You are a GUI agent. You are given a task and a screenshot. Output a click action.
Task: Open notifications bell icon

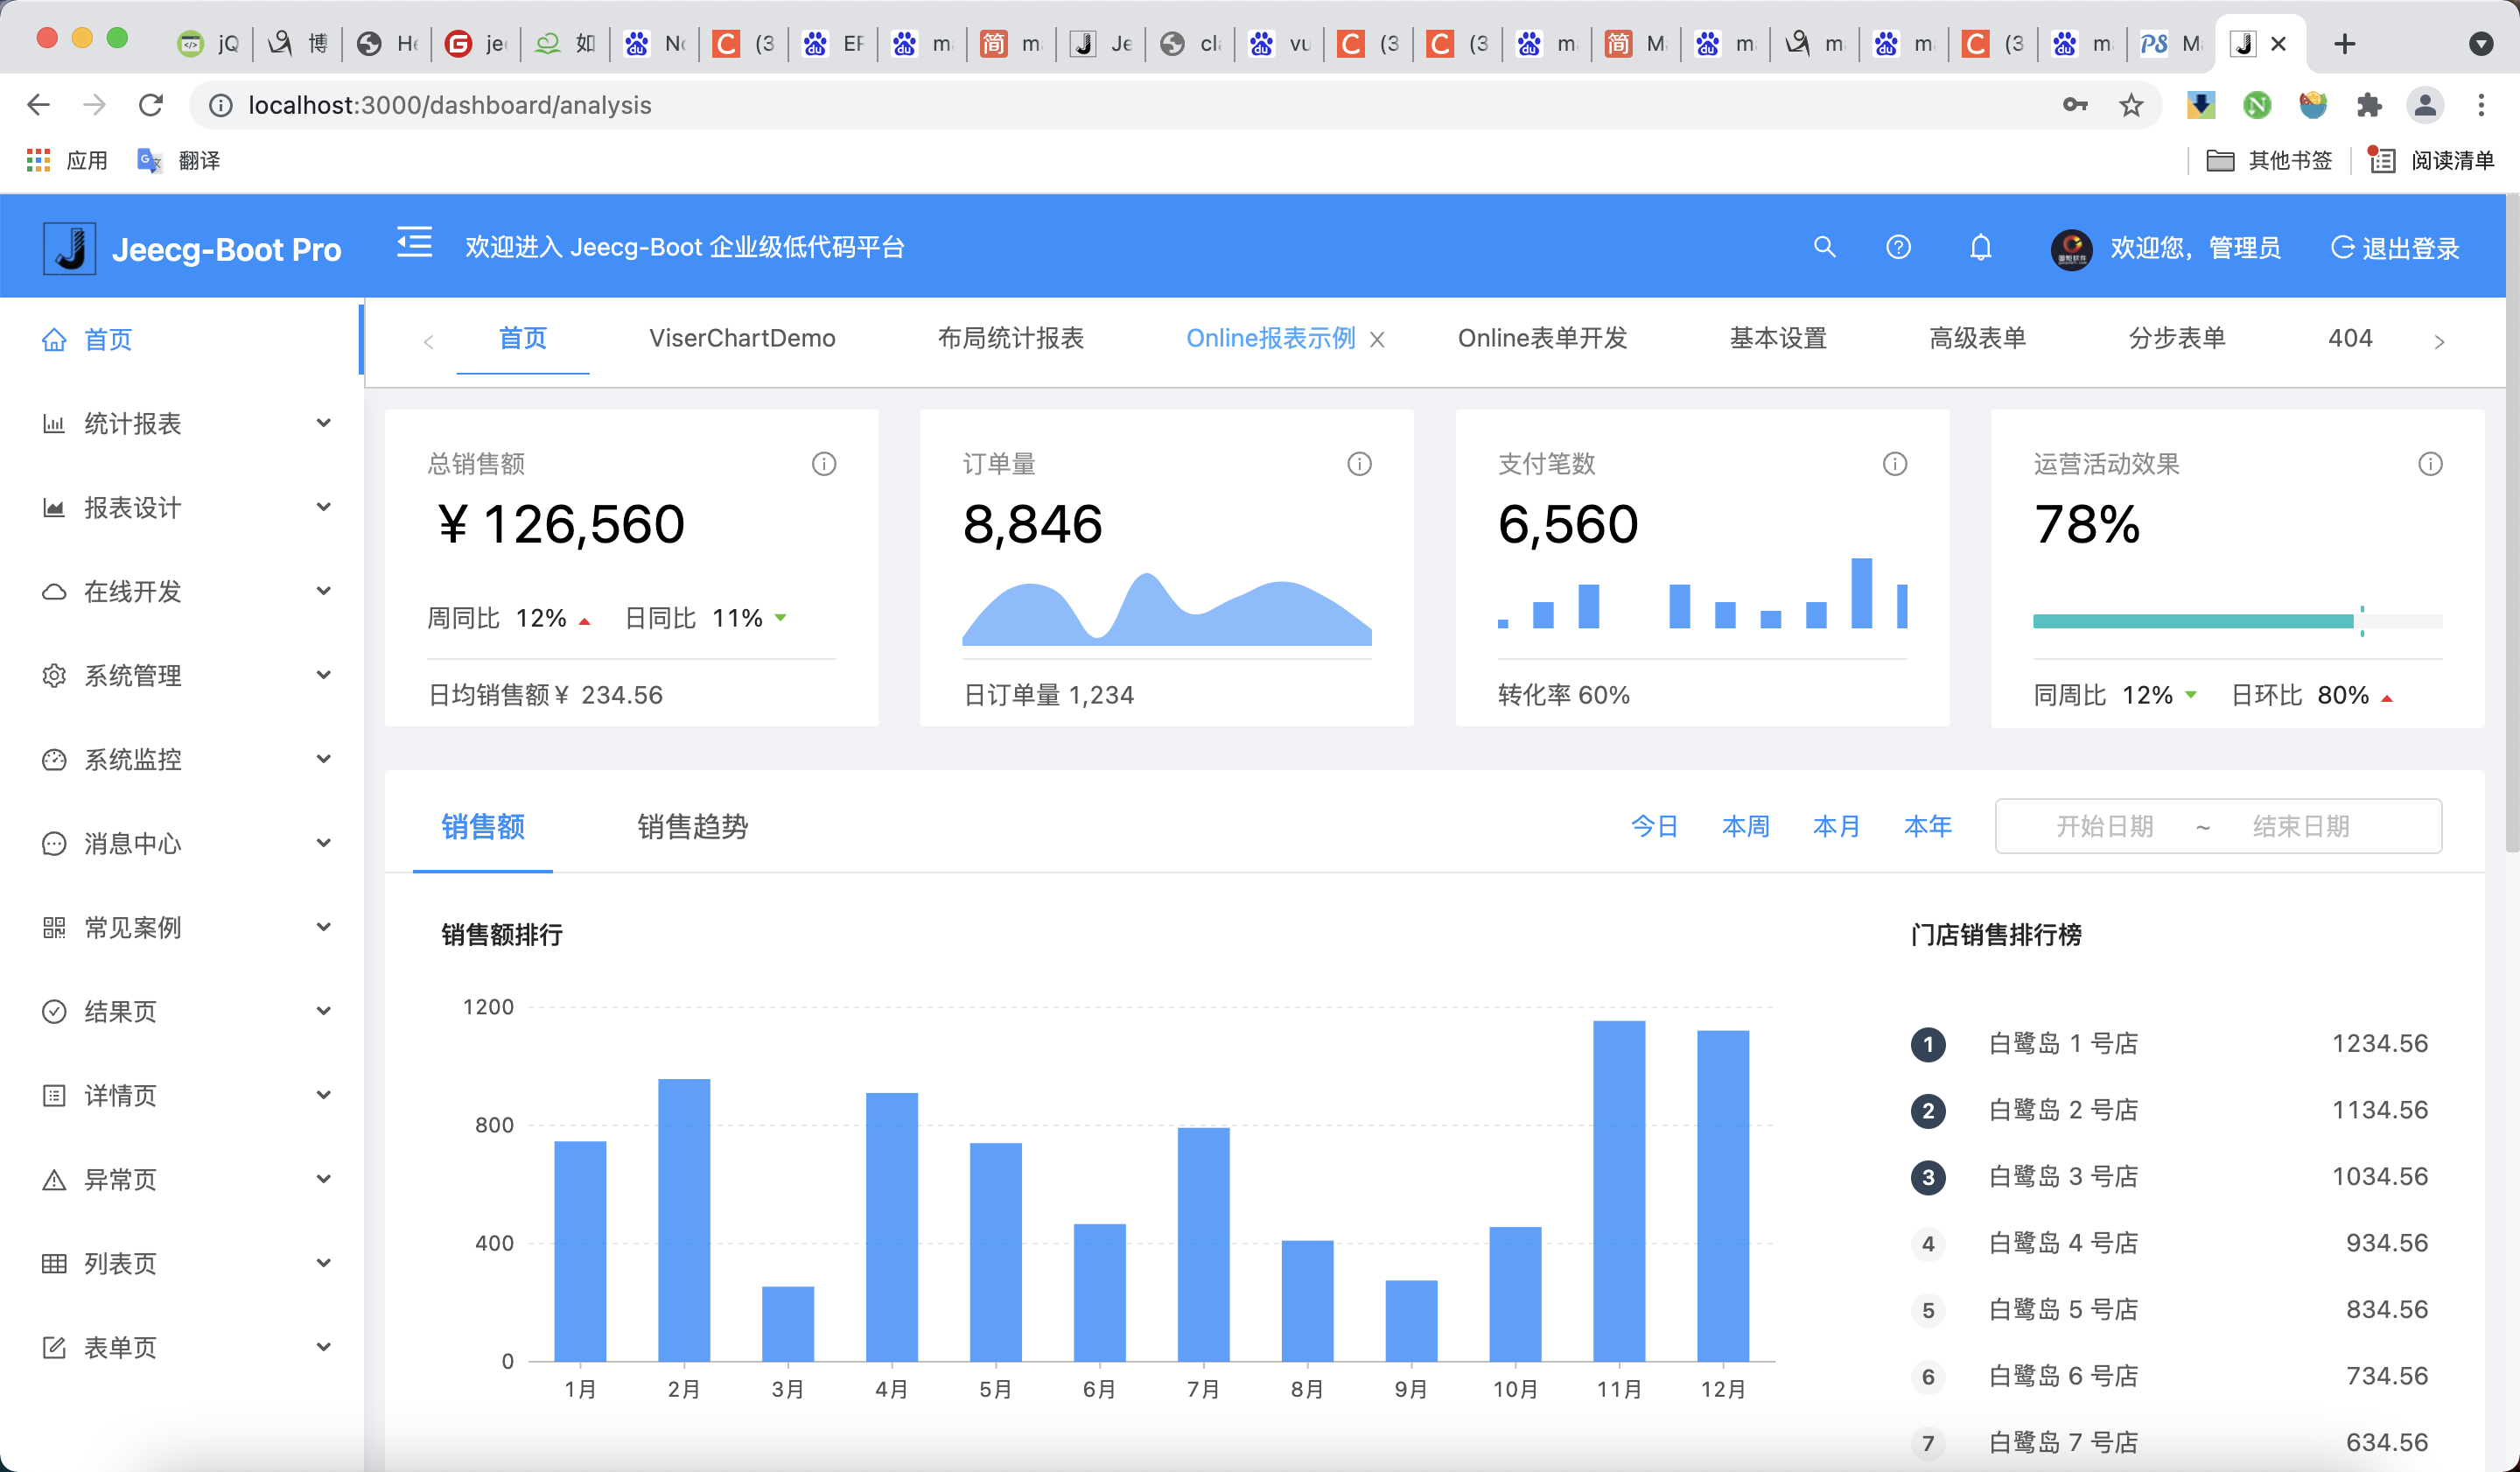click(x=1980, y=247)
